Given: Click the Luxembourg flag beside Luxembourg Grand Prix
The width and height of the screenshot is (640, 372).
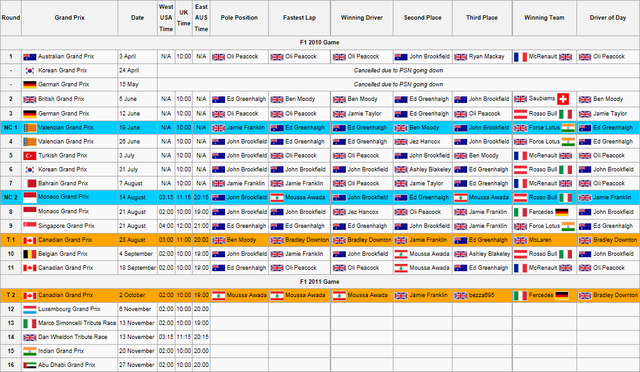Looking at the screenshot, I should tap(30, 310).
